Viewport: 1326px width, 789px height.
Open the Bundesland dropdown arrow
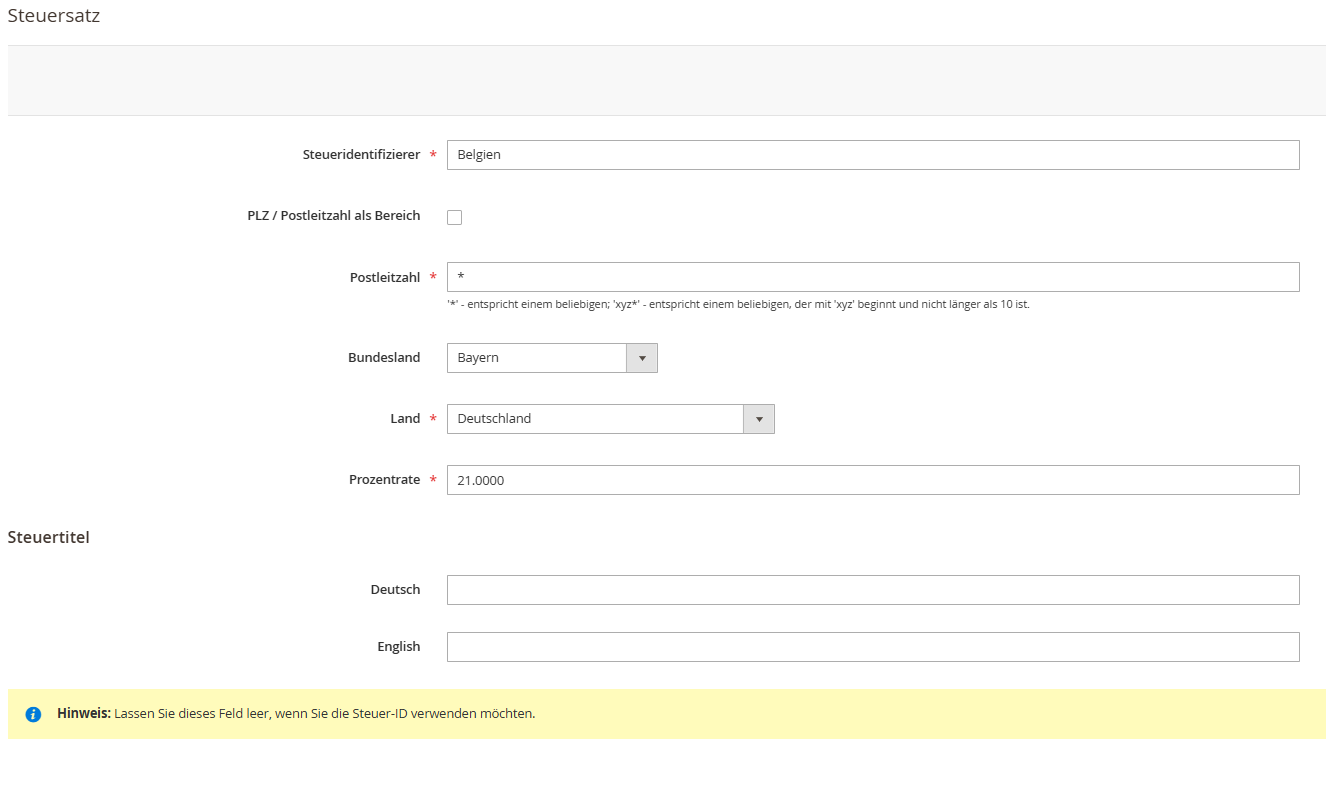[642, 358]
